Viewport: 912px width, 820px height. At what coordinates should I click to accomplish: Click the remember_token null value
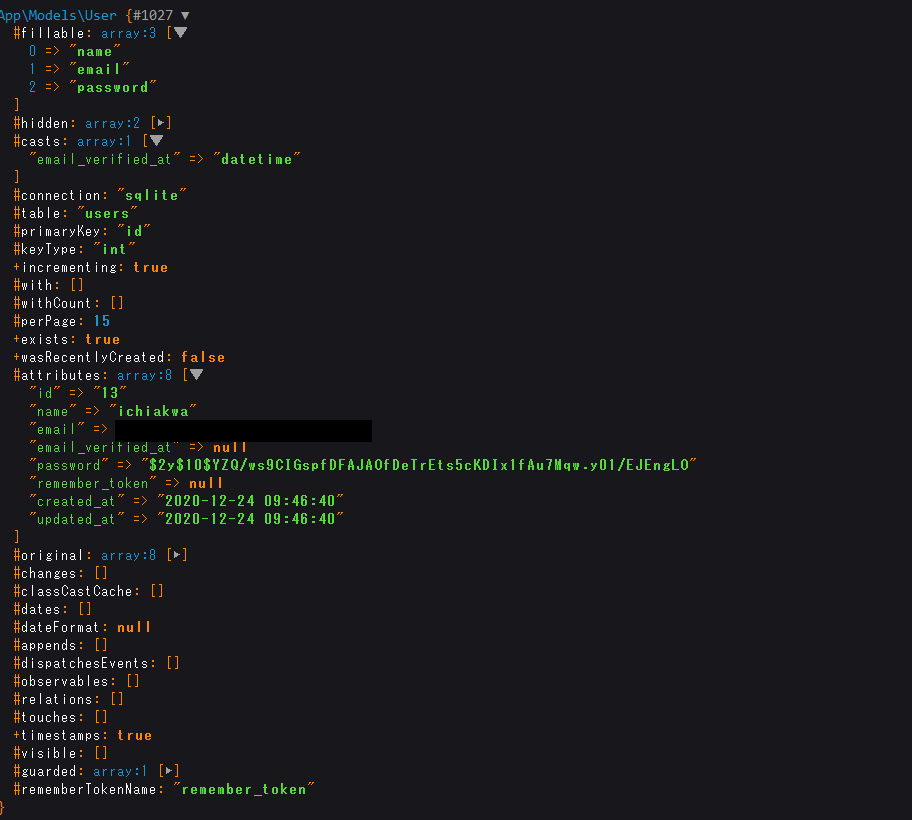coord(205,483)
